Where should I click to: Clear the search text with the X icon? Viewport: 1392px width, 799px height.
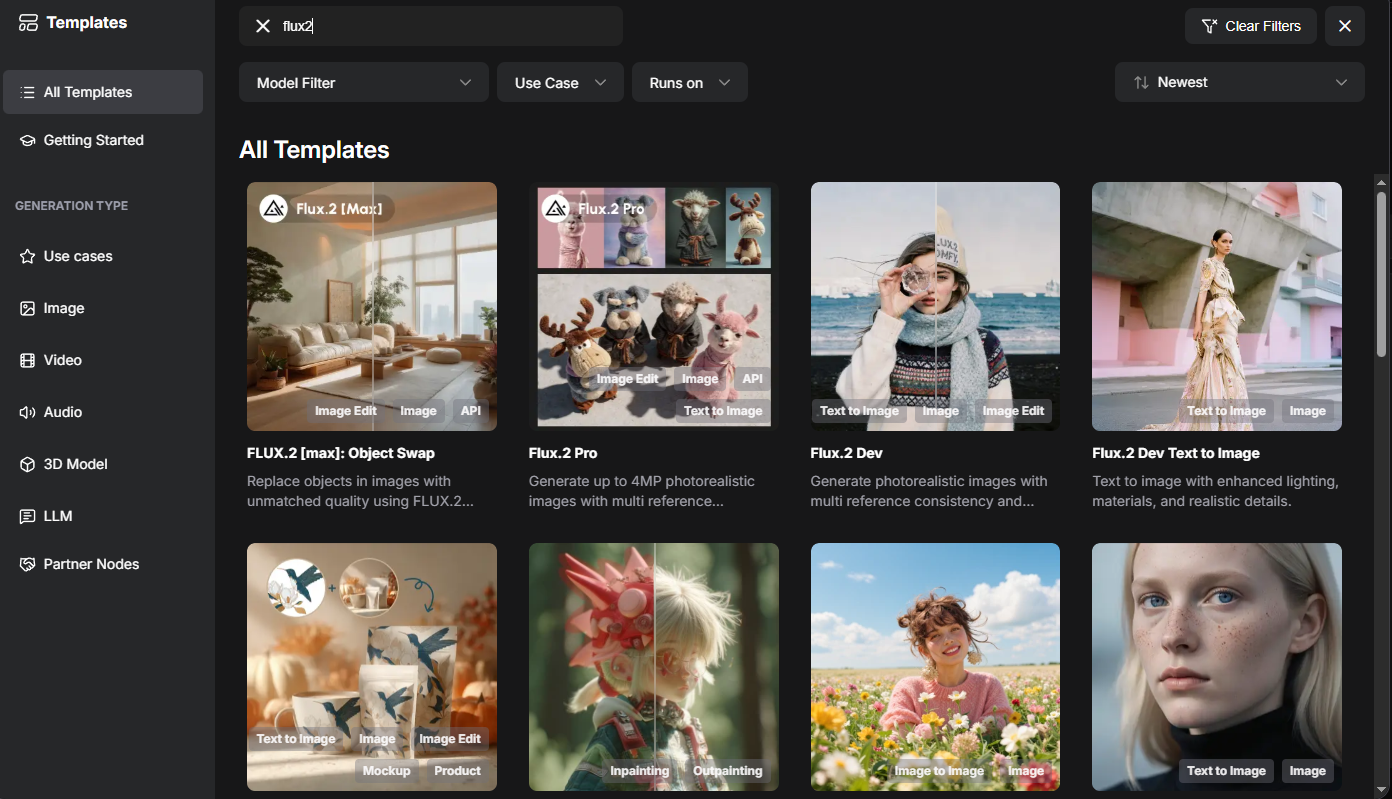coord(263,26)
